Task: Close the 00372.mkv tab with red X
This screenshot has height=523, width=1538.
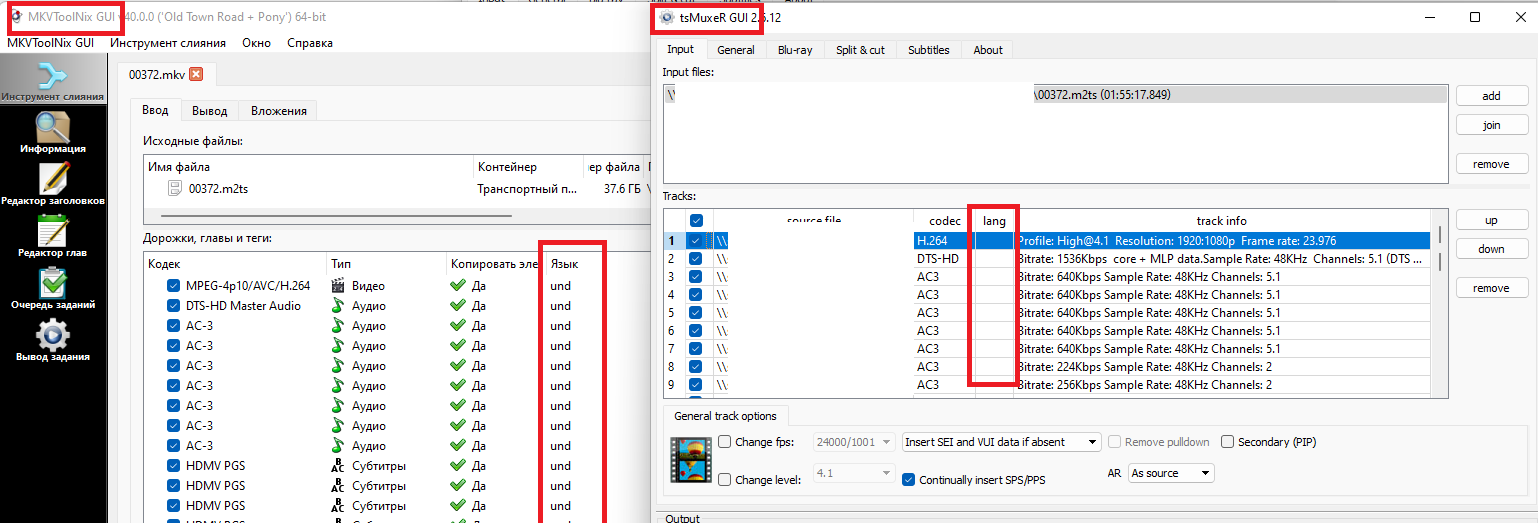Action: coord(196,75)
